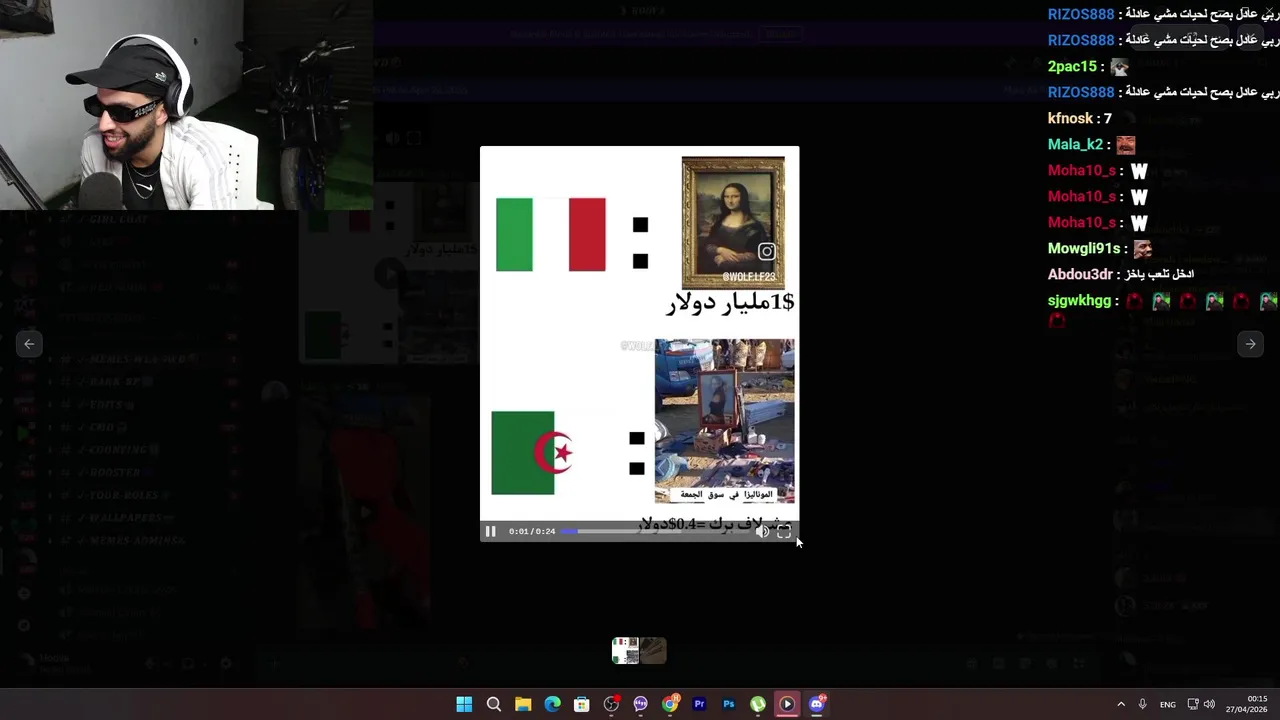The height and width of the screenshot is (720, 1280).
Task: Open system volume tray icon
Action: [x=1209, y=704]
